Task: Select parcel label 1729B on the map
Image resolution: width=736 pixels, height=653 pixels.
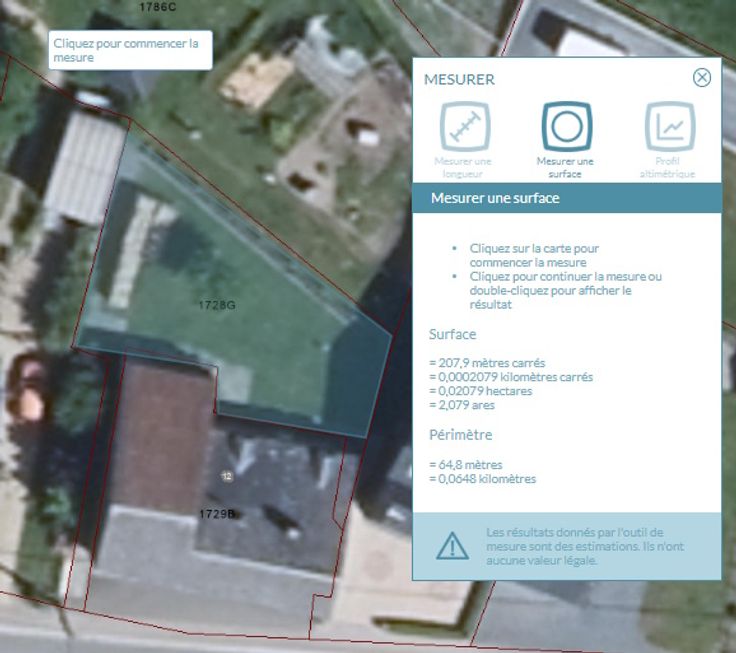Action: [x=216, y=513]
